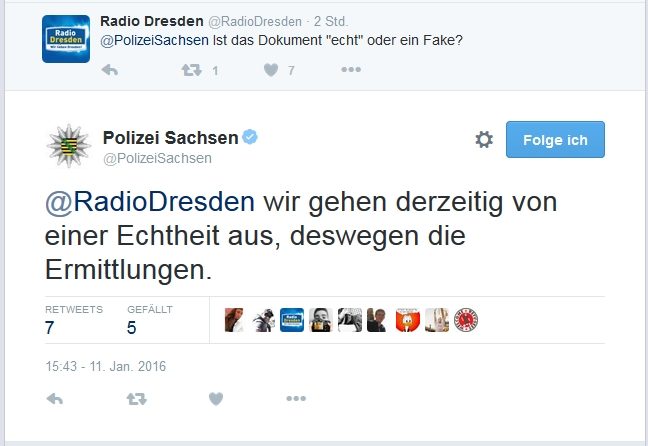Open the Polizei Sachsen avatar
This screenshot has height=446, width=648.
click(x=69, y=145)
